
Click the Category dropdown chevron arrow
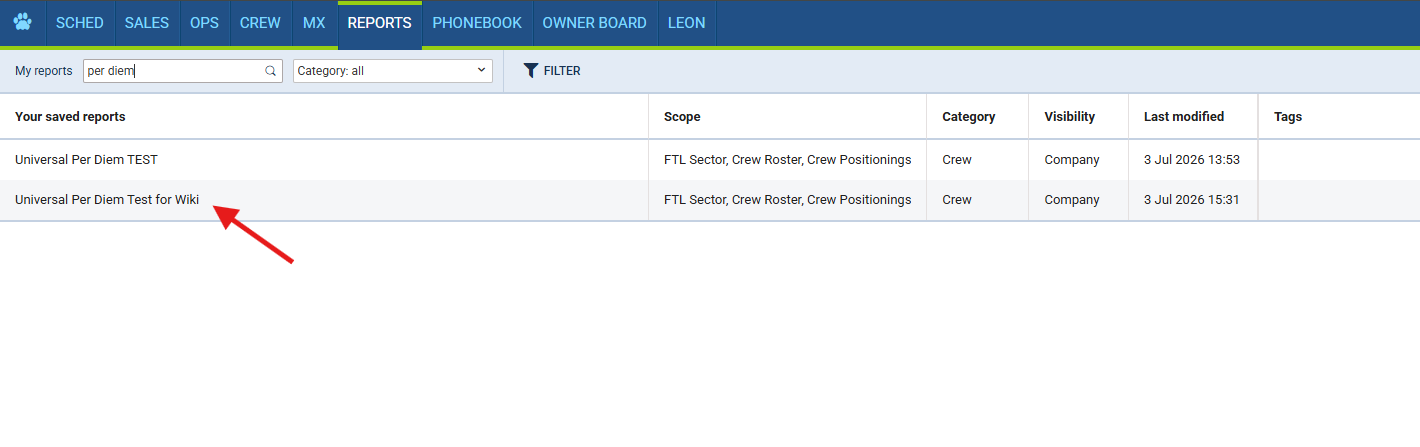[481, 70]
